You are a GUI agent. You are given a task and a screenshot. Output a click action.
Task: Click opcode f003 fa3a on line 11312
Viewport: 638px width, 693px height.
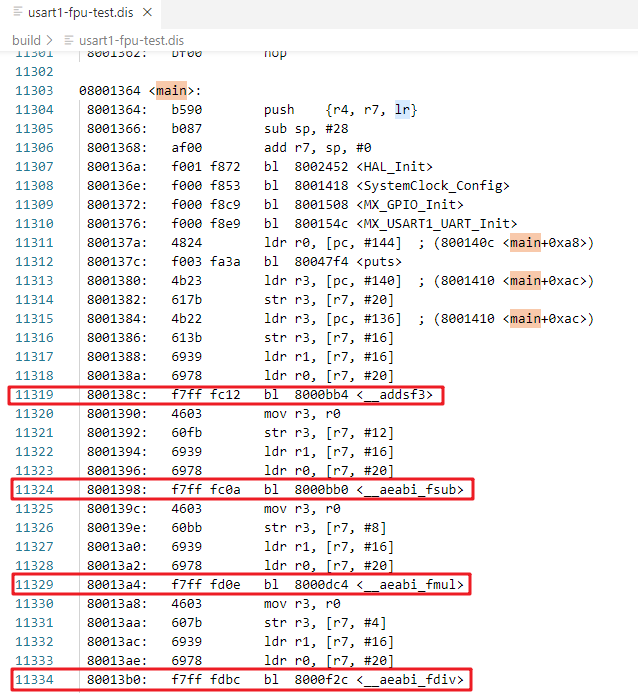coord(206,262)
